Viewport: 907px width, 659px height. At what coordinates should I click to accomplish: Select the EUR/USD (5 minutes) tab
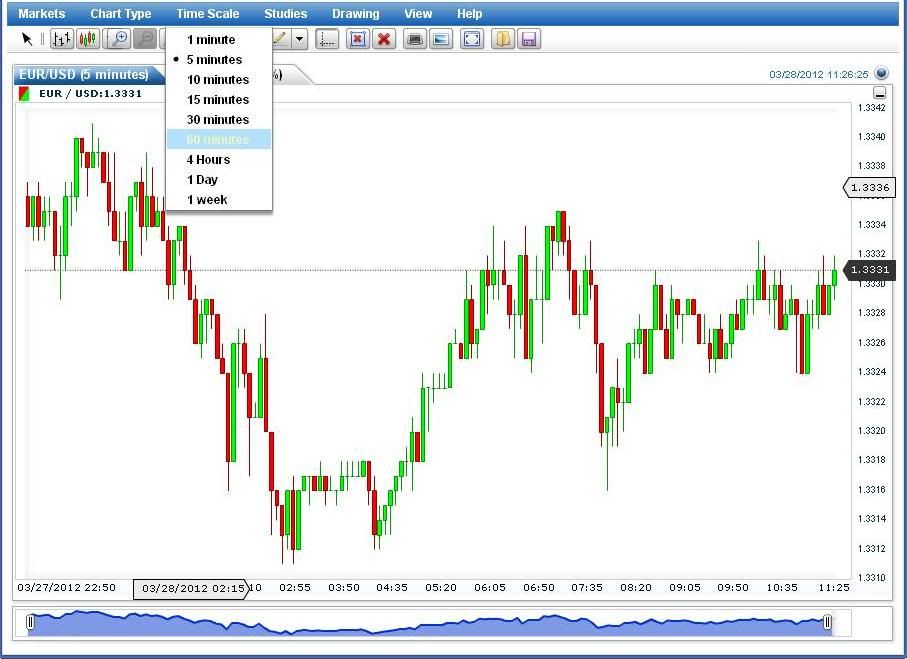(87, 75)
